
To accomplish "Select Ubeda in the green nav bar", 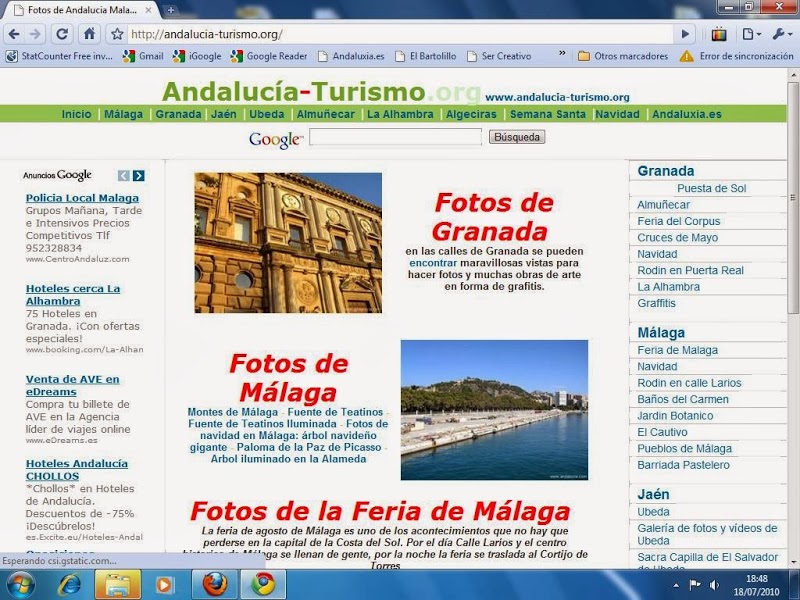I will 267,114.
